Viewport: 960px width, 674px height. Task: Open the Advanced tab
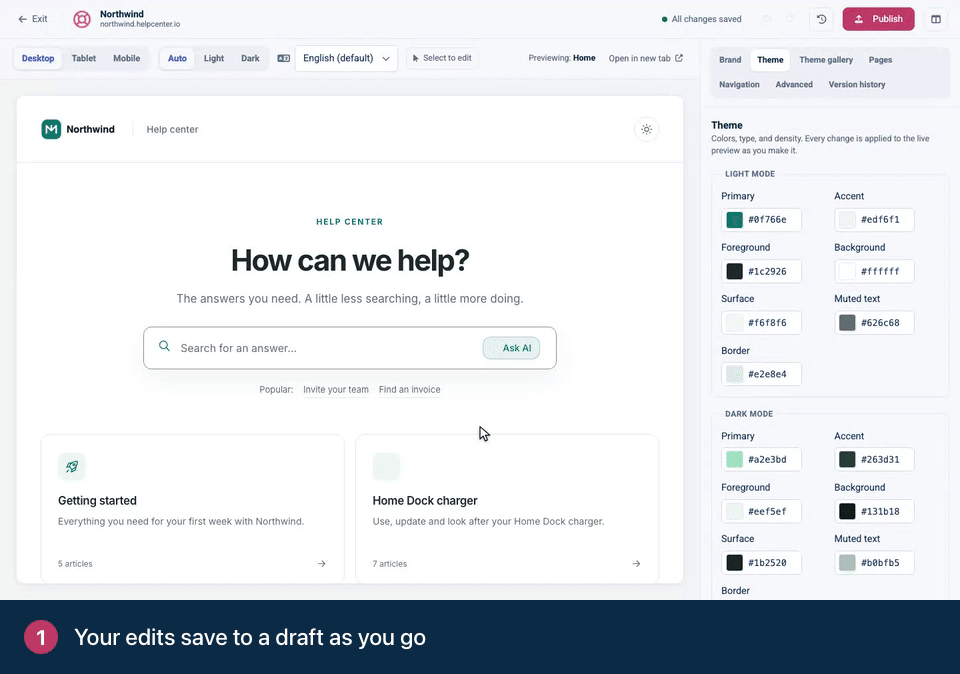point(794,84)
